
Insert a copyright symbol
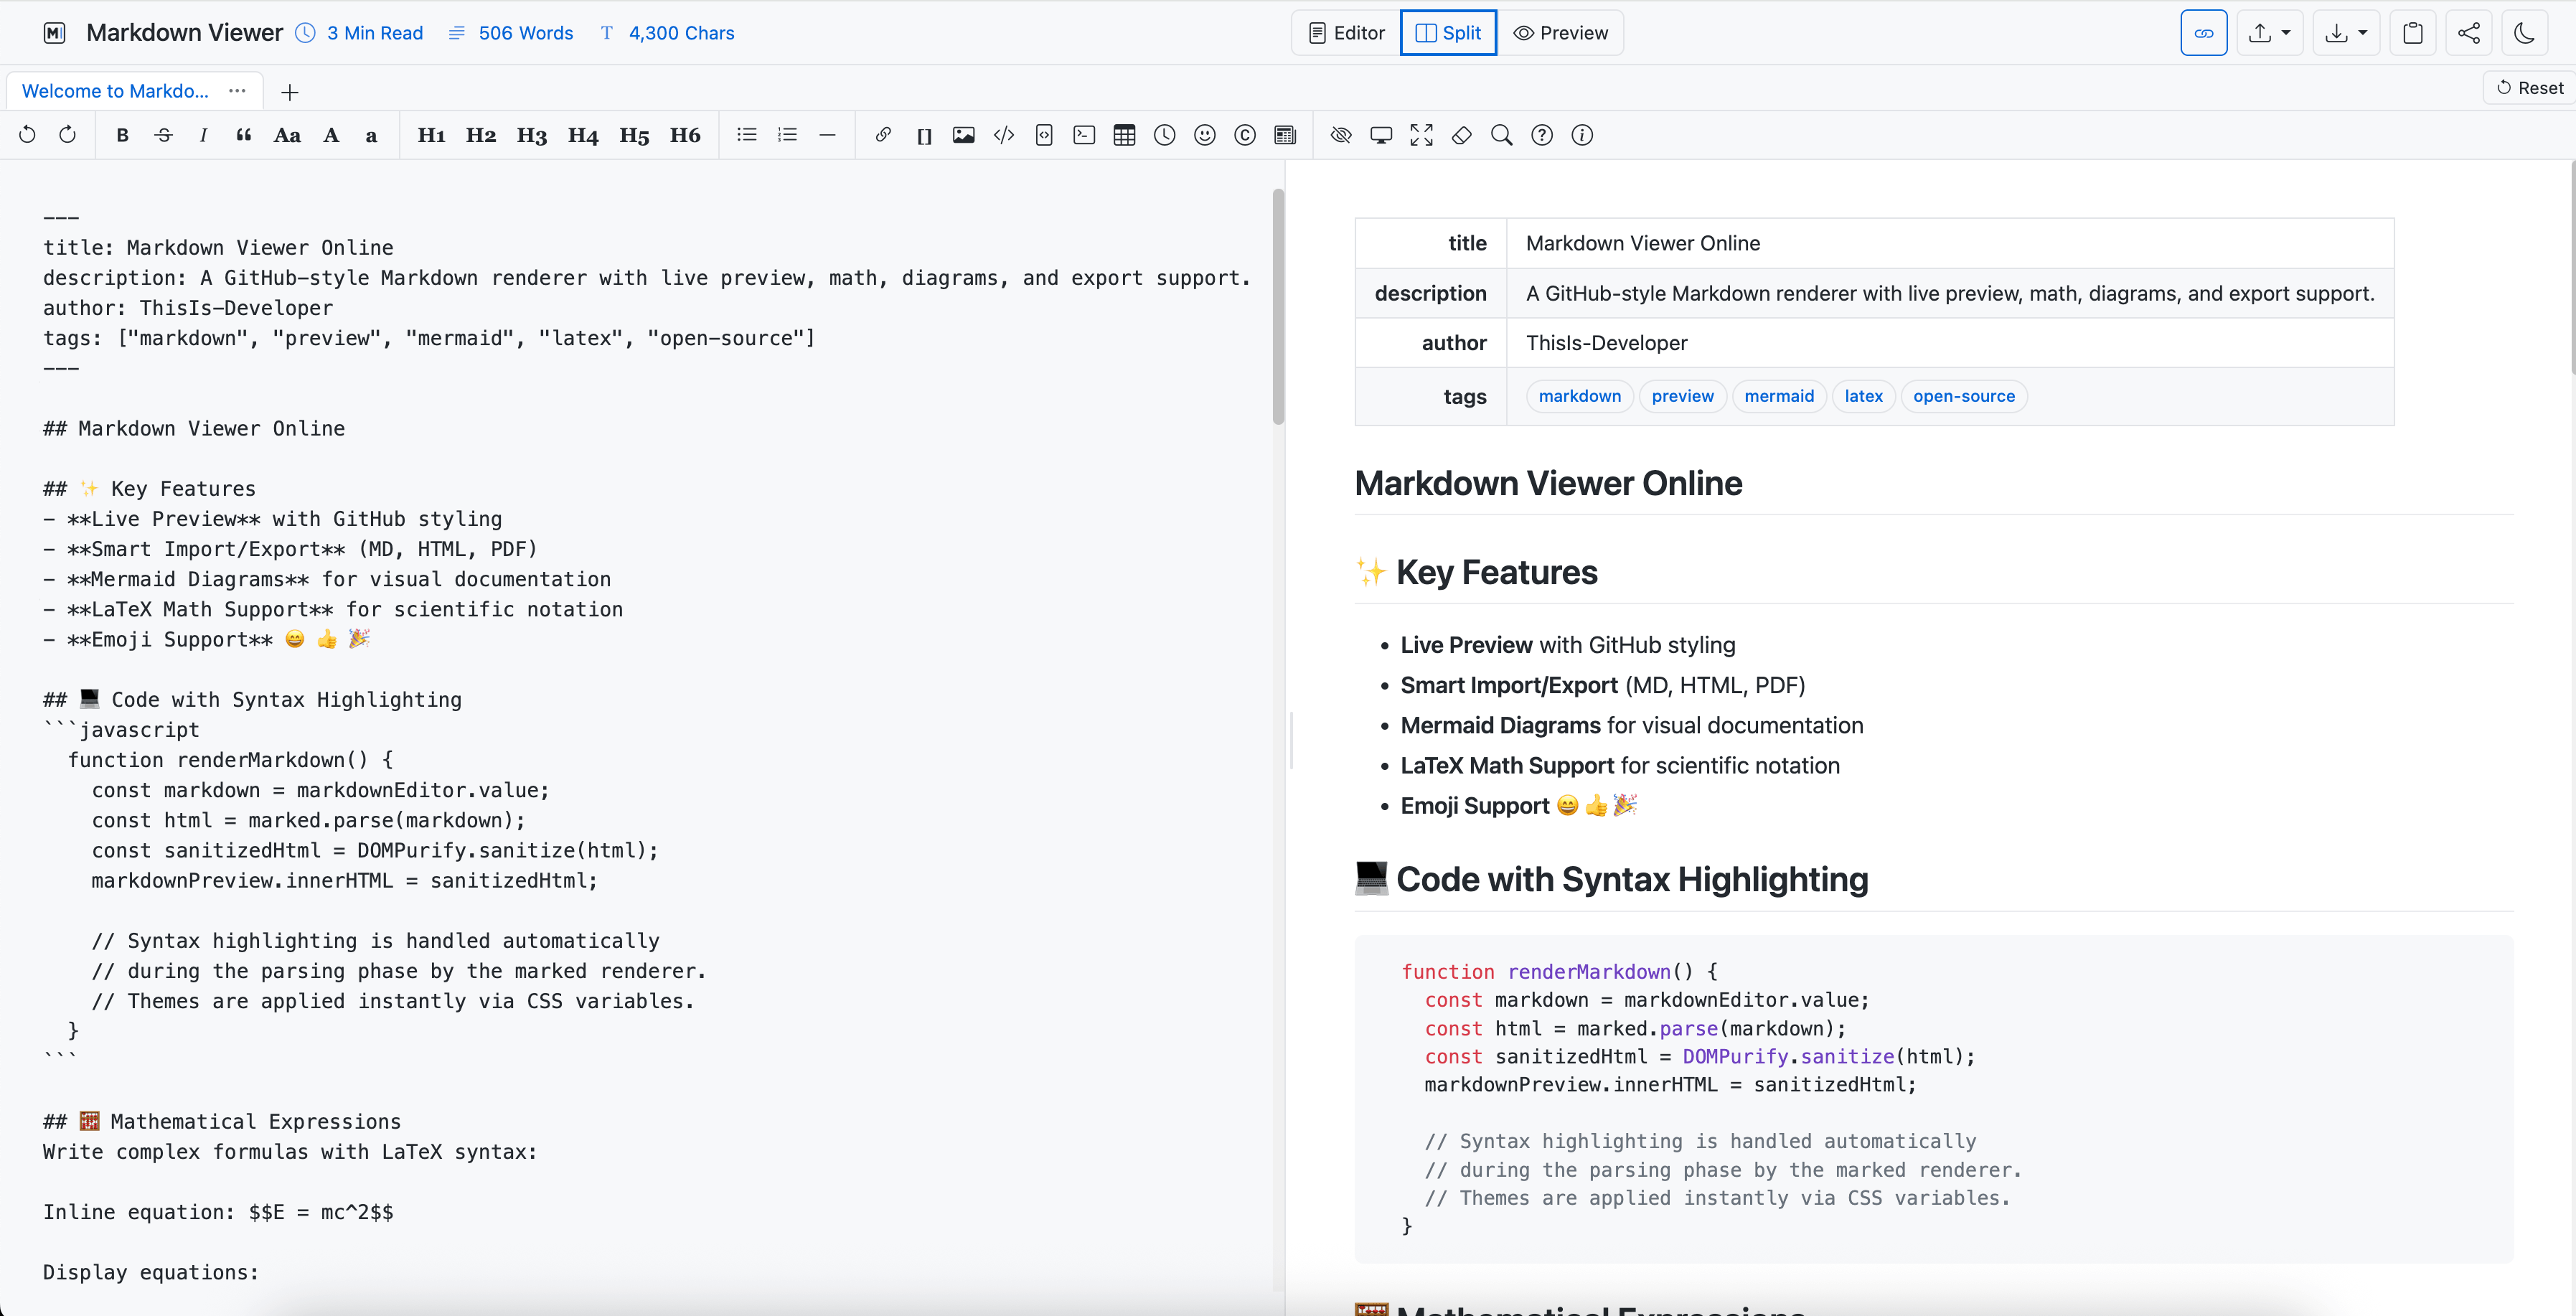[1245, 135]
